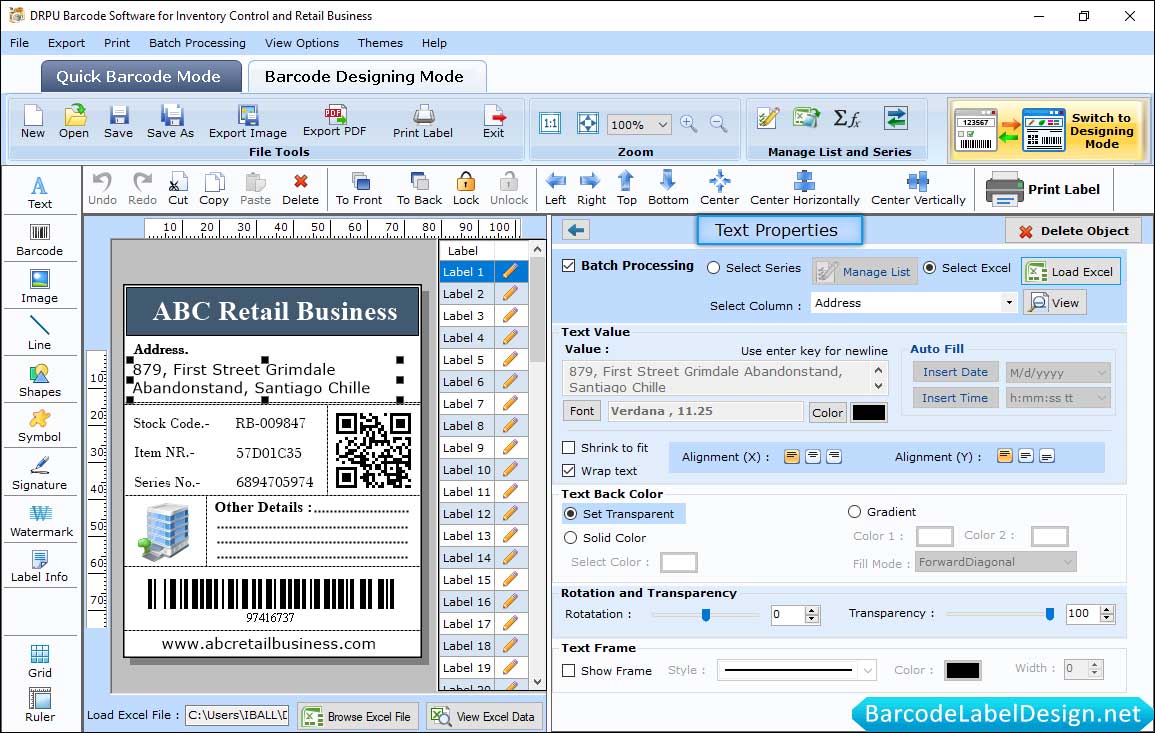This screenshot has height=733, width=1155.
Task: Center Horizontally the selected object
Action: [804, 189]
